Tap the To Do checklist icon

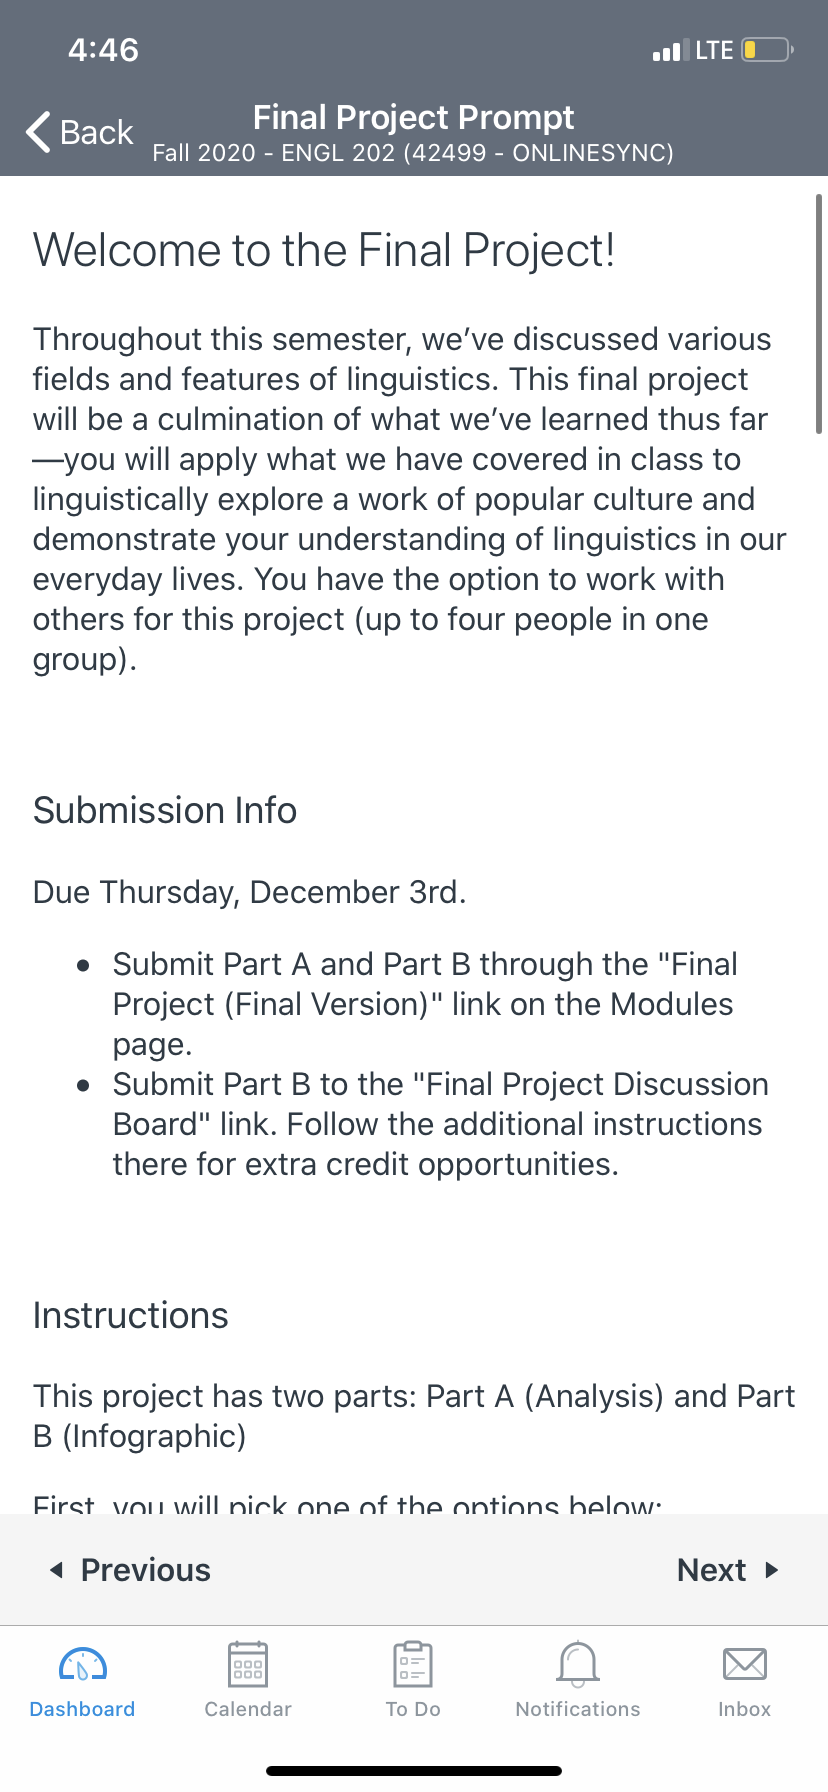click(x=413, y=1665)
